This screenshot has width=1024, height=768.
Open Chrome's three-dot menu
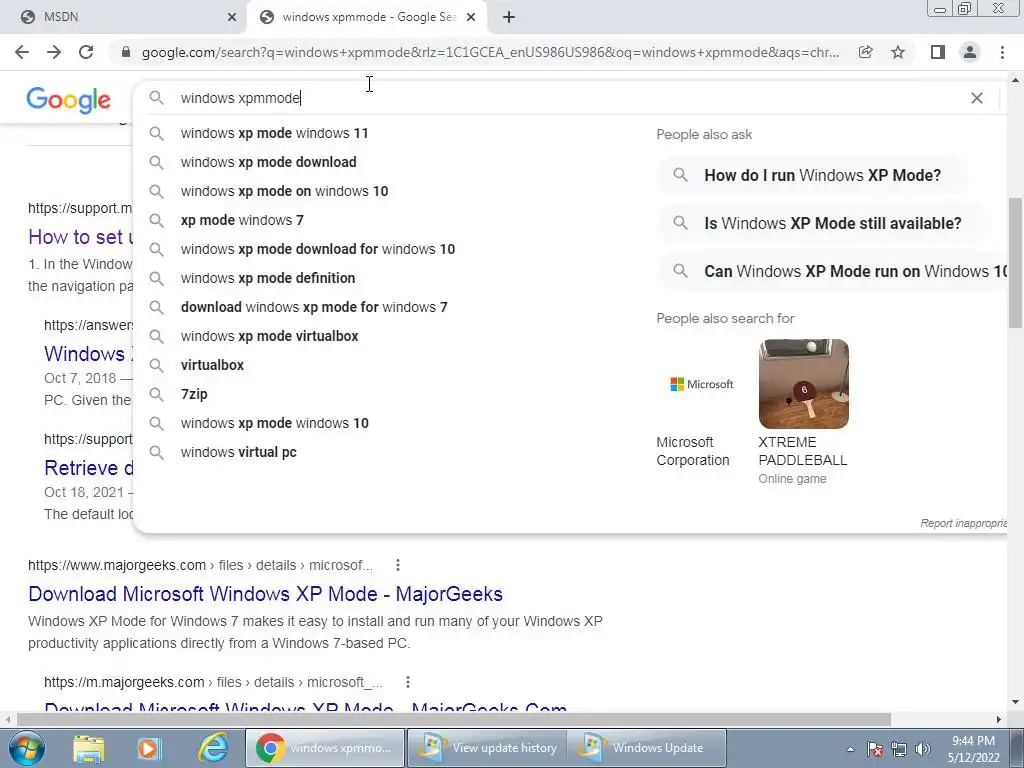click(x=1002, y=52)
